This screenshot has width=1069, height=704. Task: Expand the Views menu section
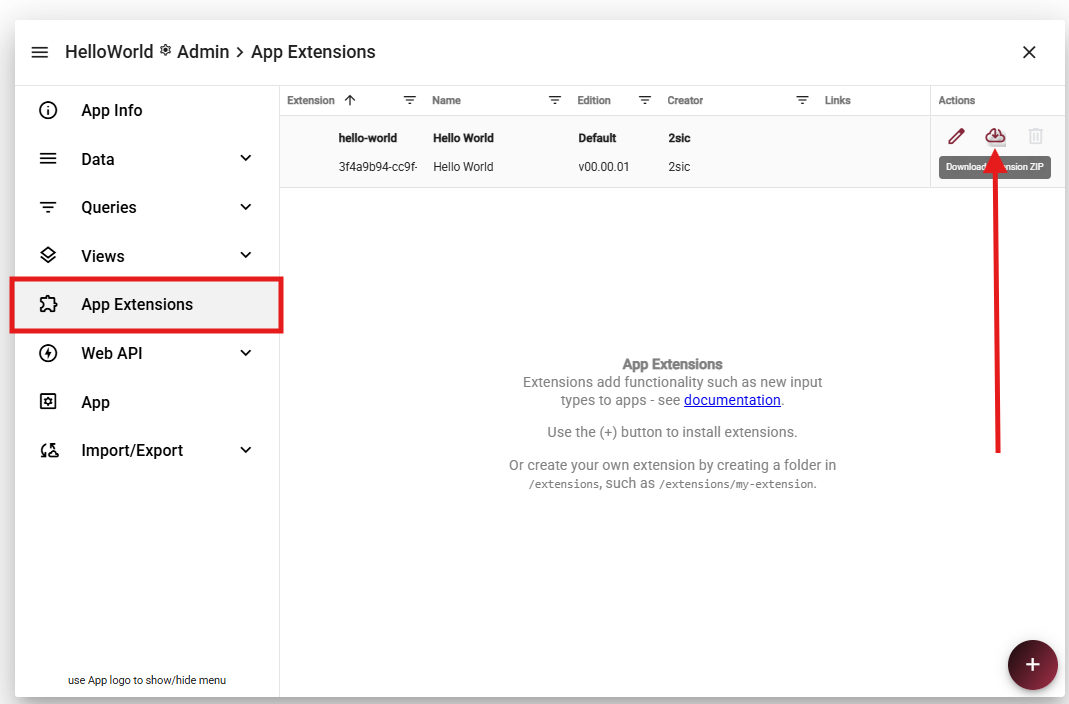pyautogui.click(x=246, y=255)
